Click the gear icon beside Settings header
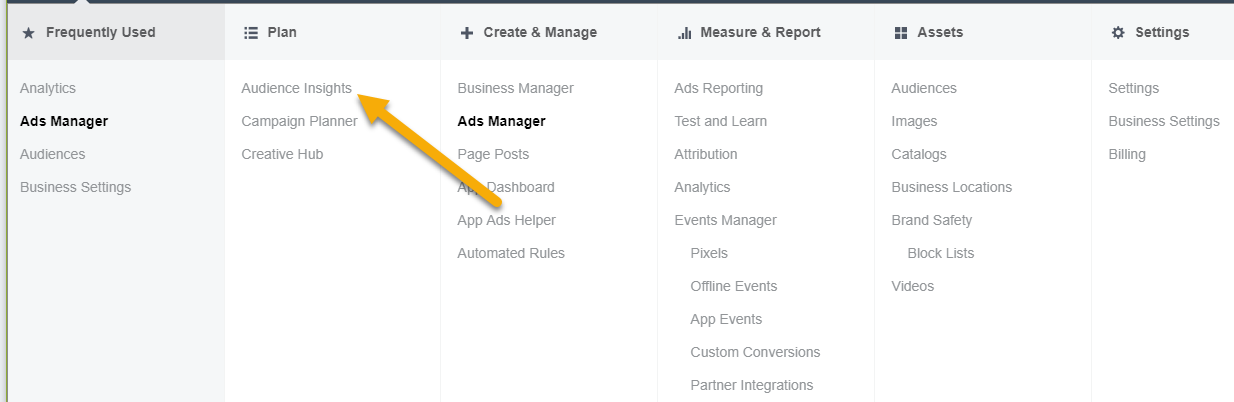The height and width of the screenshot is (402, 1234). [x=1118, y=33]
